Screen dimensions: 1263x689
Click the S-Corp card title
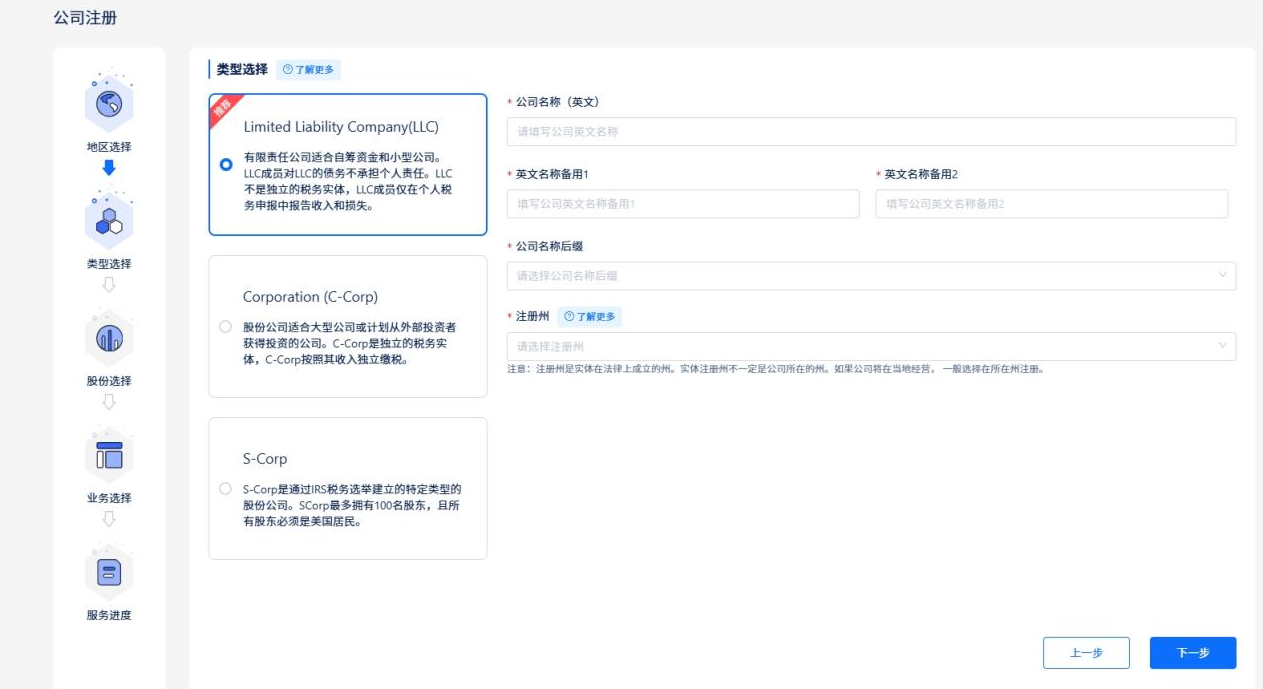point(265,459)
